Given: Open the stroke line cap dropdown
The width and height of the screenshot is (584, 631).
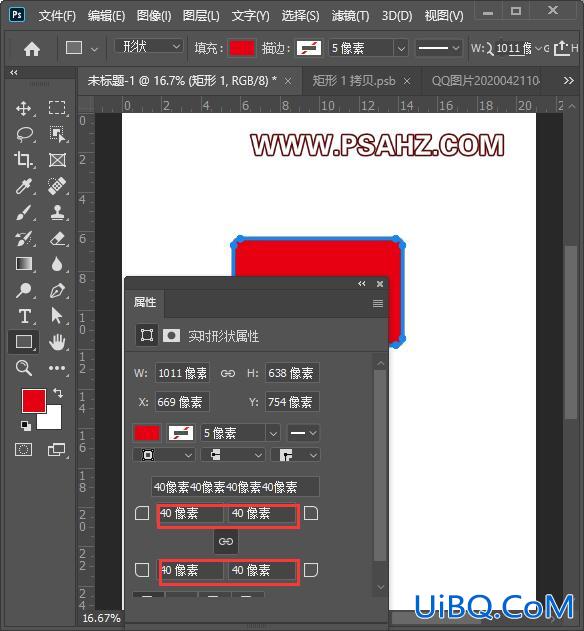Looking at the screenshot, I should (233, 455).
